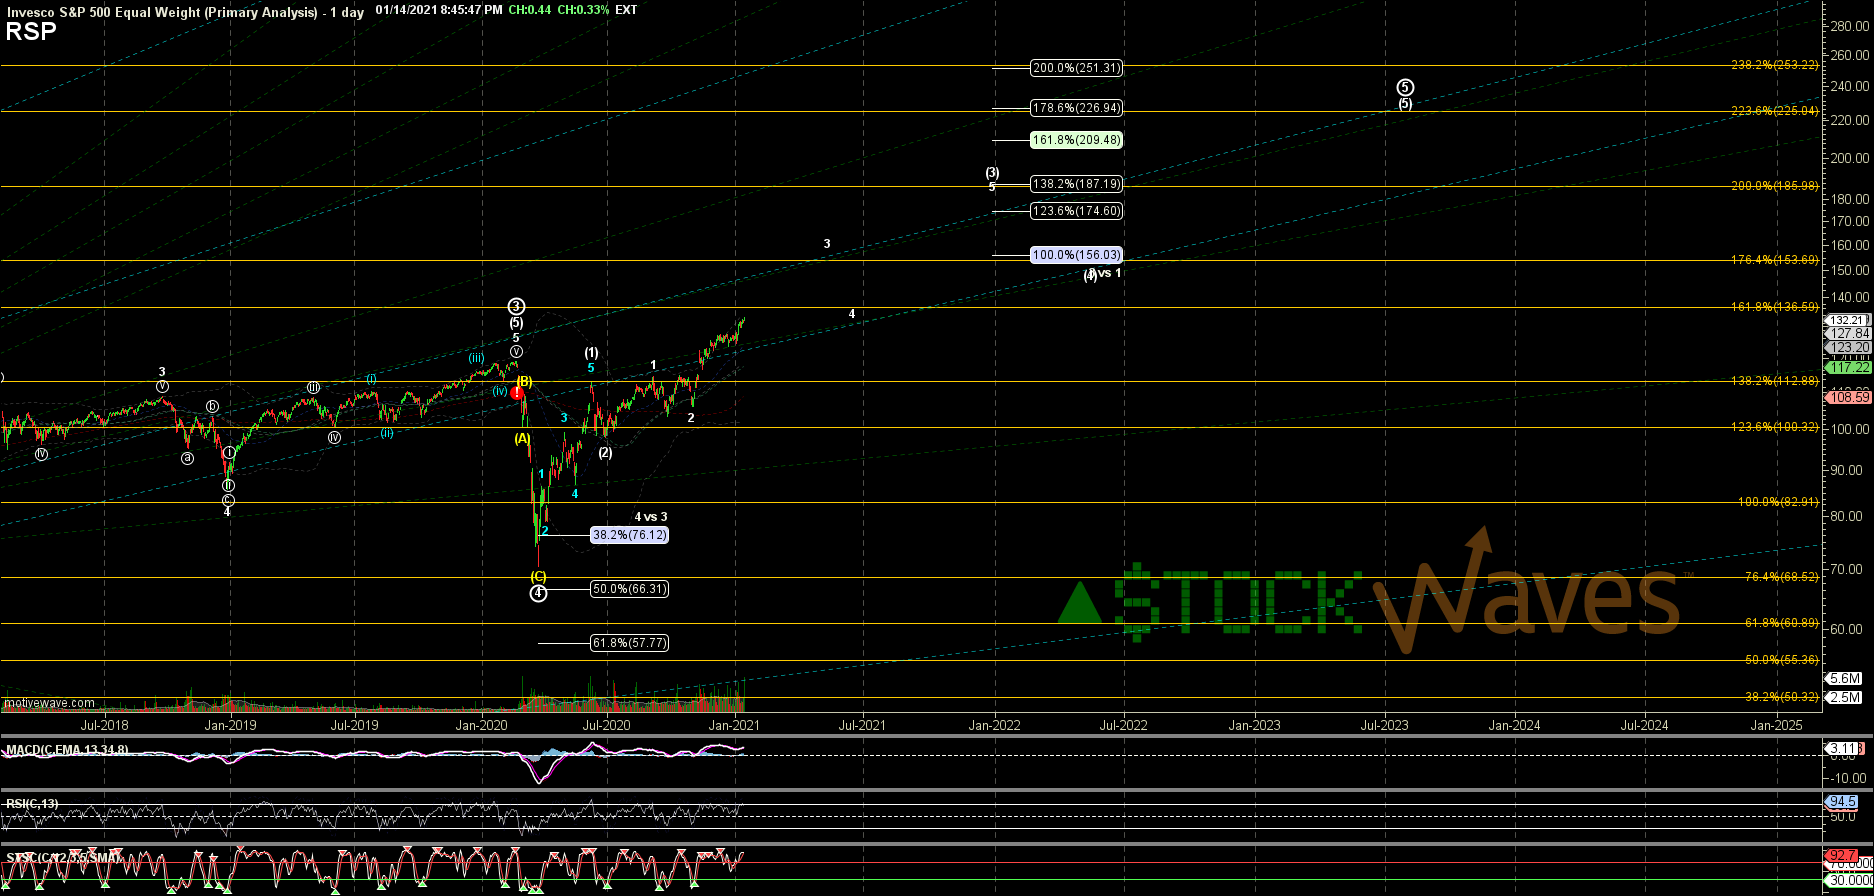Image resolution: width=1874 pixels, height=896 pixels.
Task: Click the 2.5M volume tag
Action: point(1844,697)
